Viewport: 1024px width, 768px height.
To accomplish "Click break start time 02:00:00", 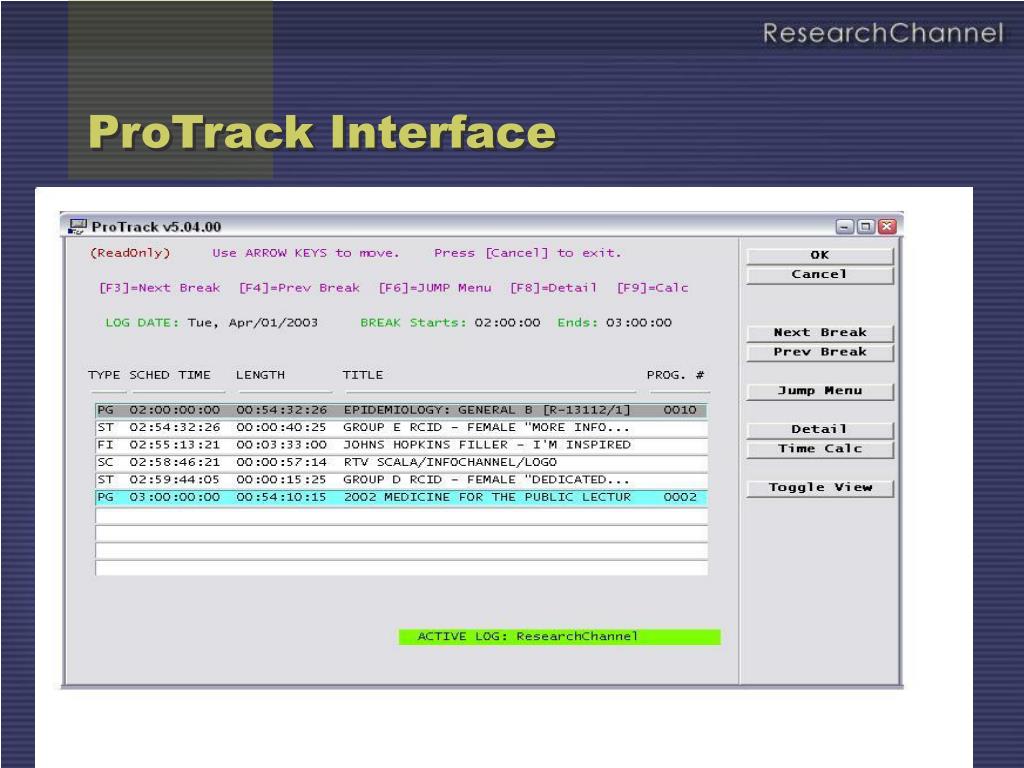I will click(507, 323).
